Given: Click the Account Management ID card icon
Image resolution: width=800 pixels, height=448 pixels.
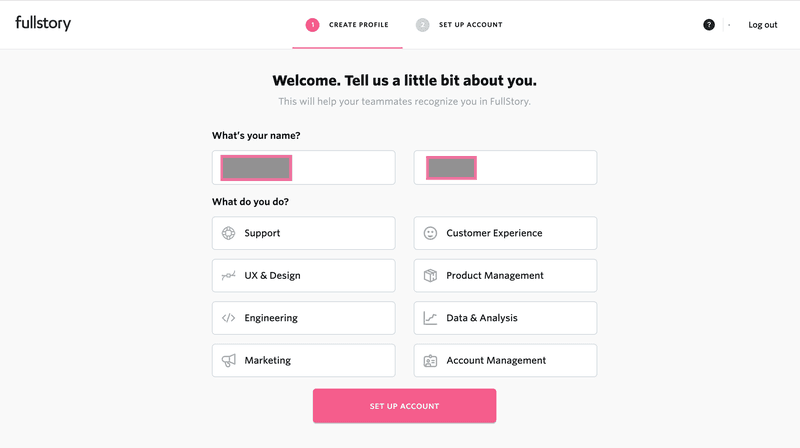Looking at the screenshot, I should click(x=430, y=361).
